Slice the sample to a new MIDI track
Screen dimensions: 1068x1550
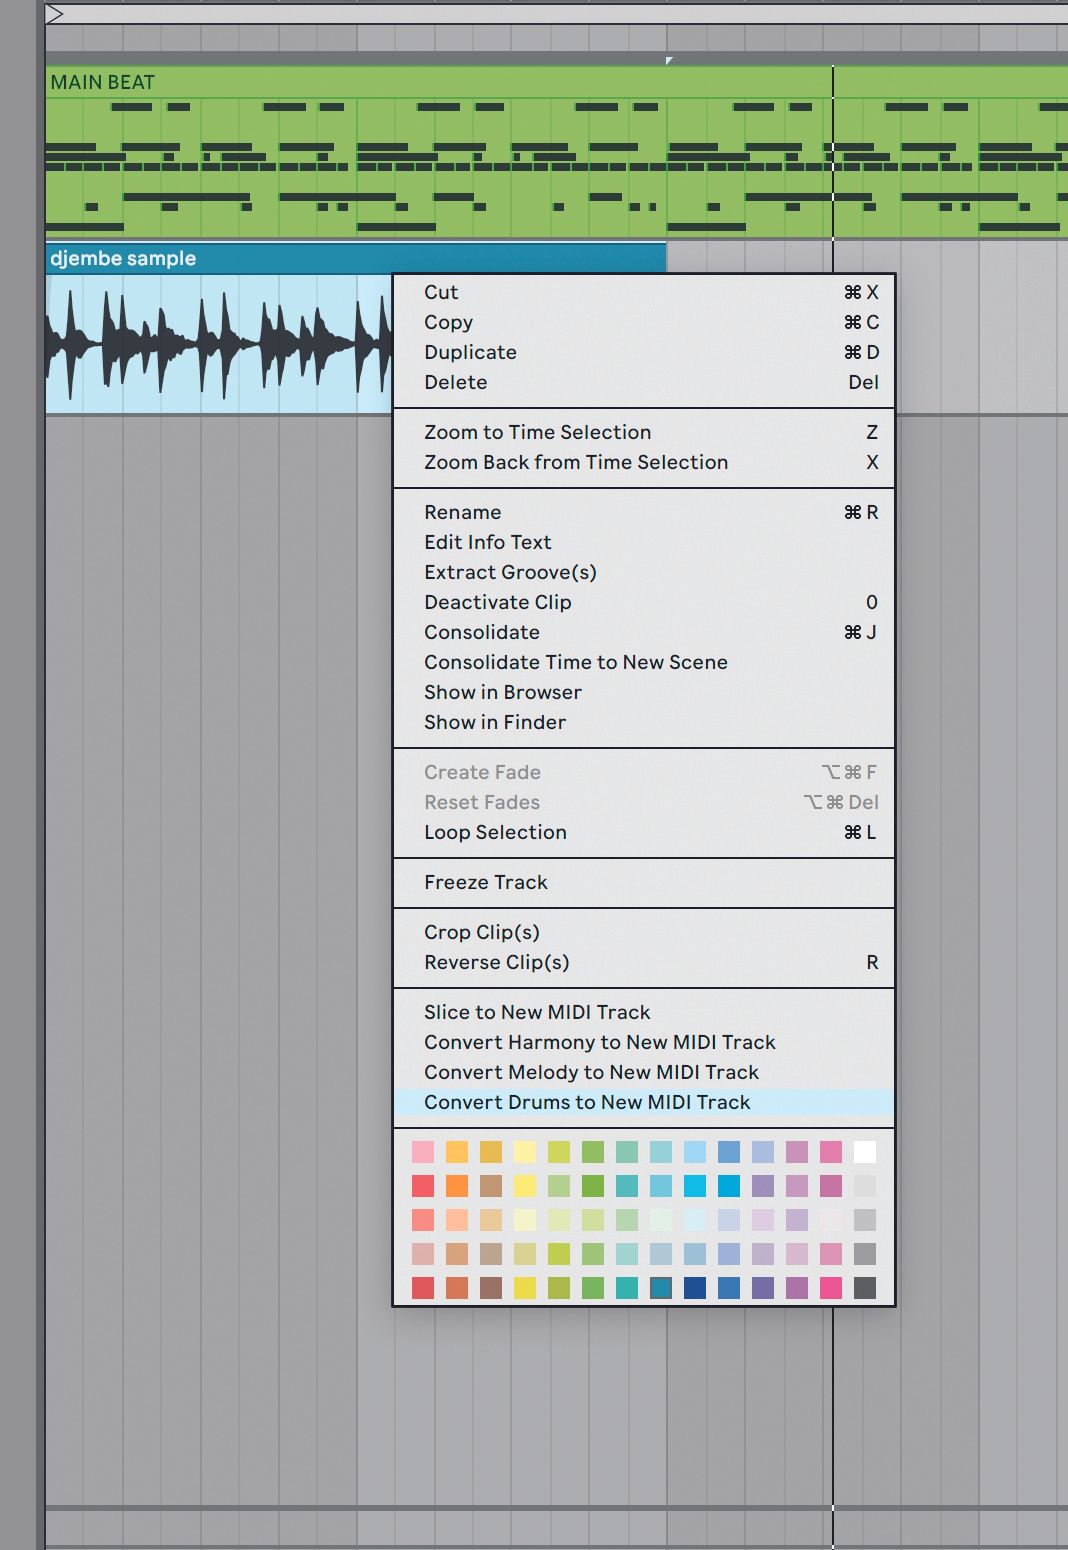[x=537, y=1012]
